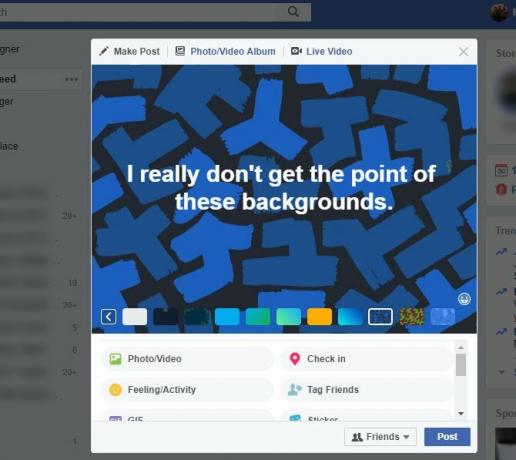Click the blue Post button
The width and height of the screenshot is (516, 460).
pos(447,437)
